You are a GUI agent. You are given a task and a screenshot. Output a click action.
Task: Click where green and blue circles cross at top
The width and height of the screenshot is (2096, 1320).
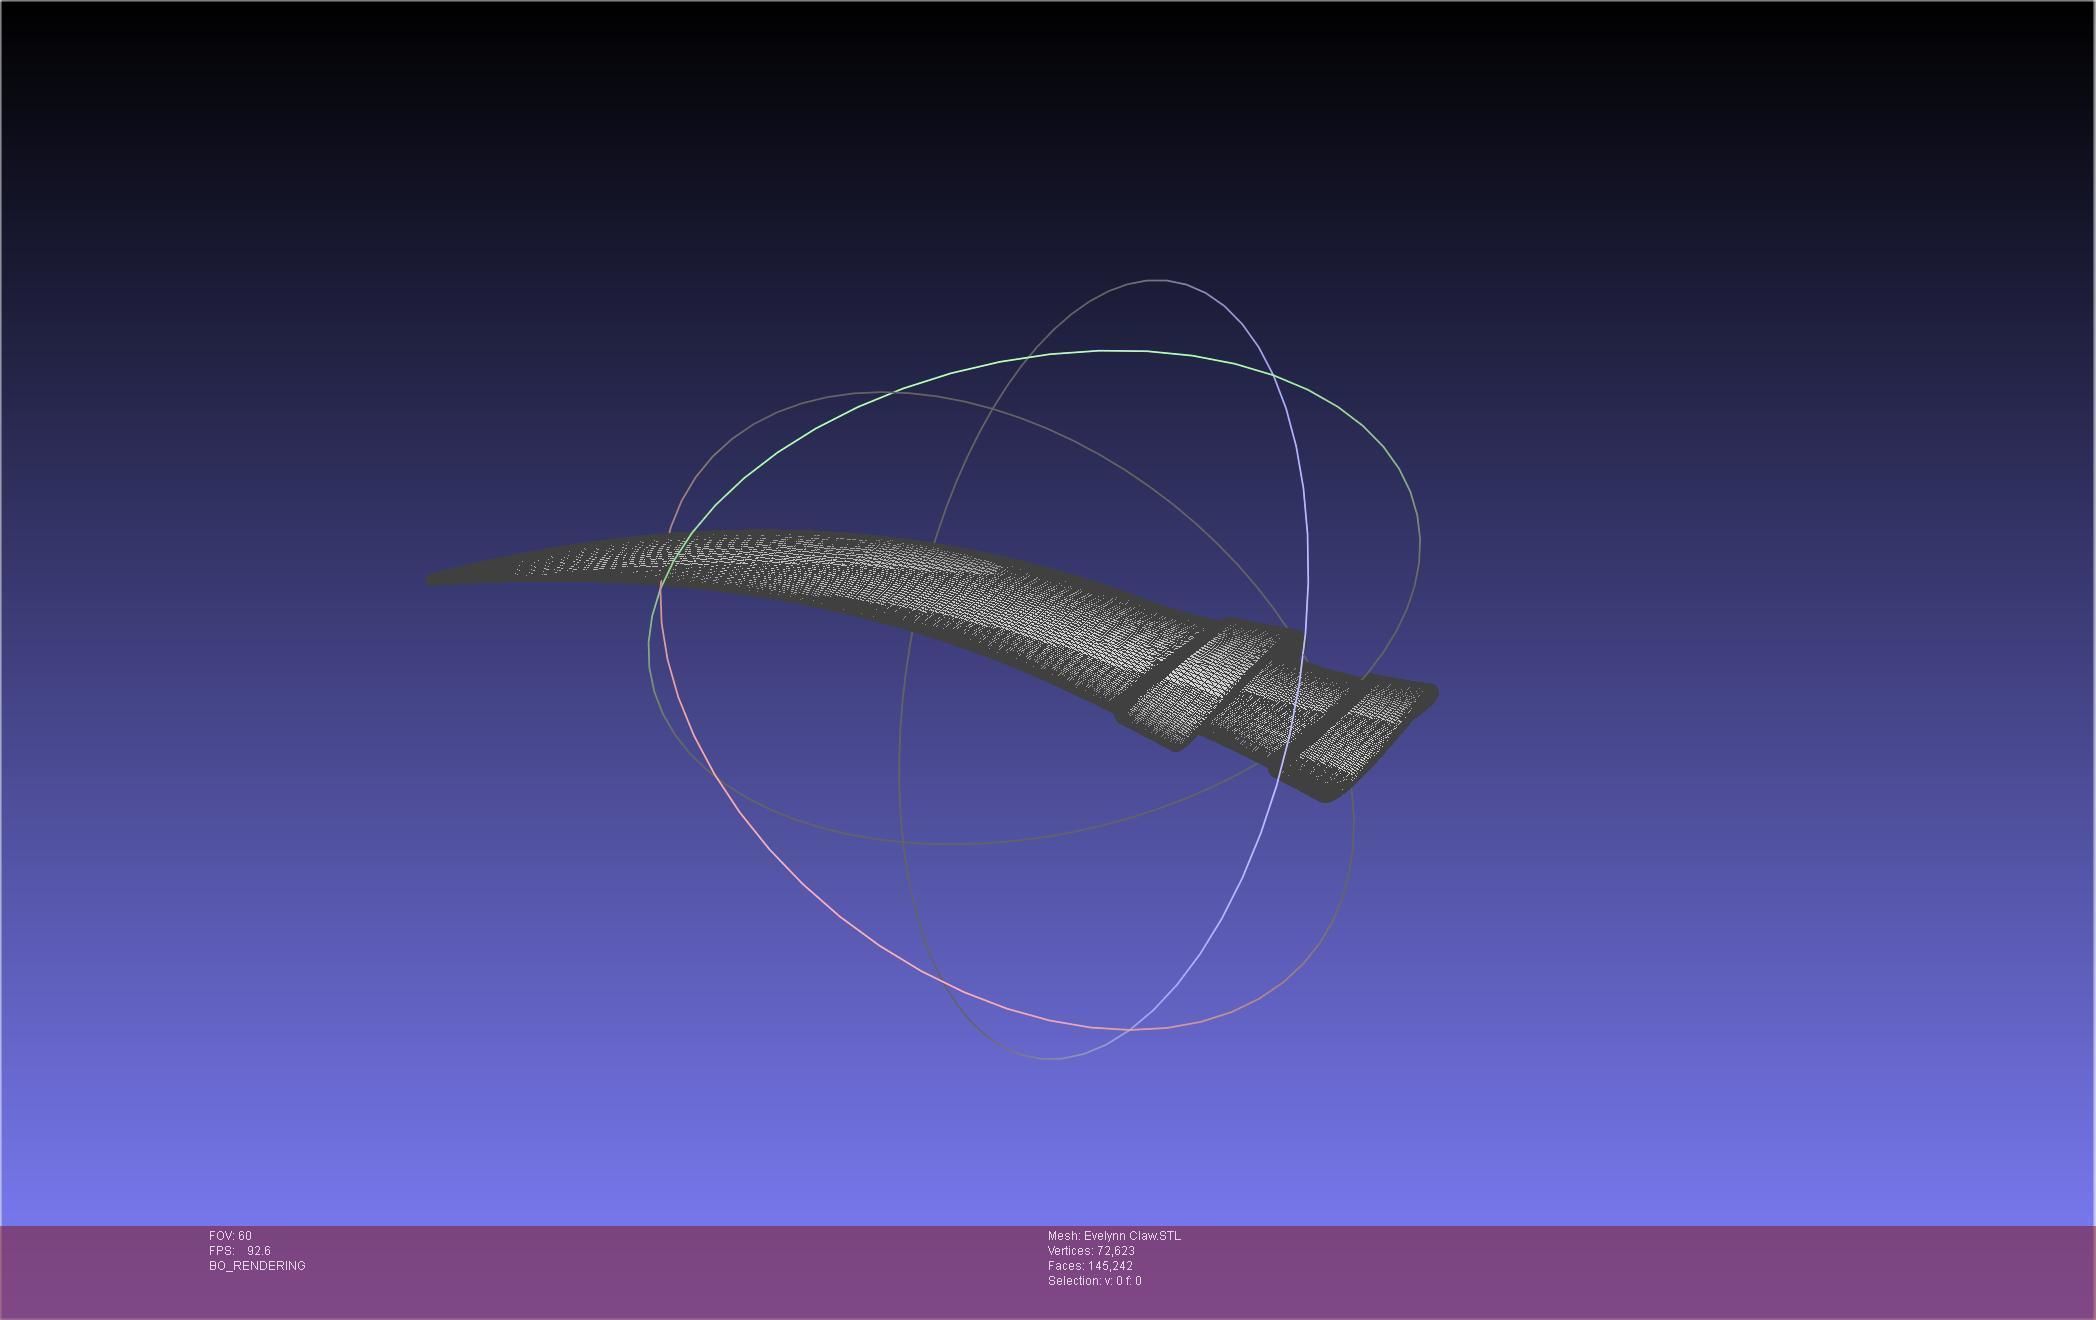click(x=1272, y=376)
